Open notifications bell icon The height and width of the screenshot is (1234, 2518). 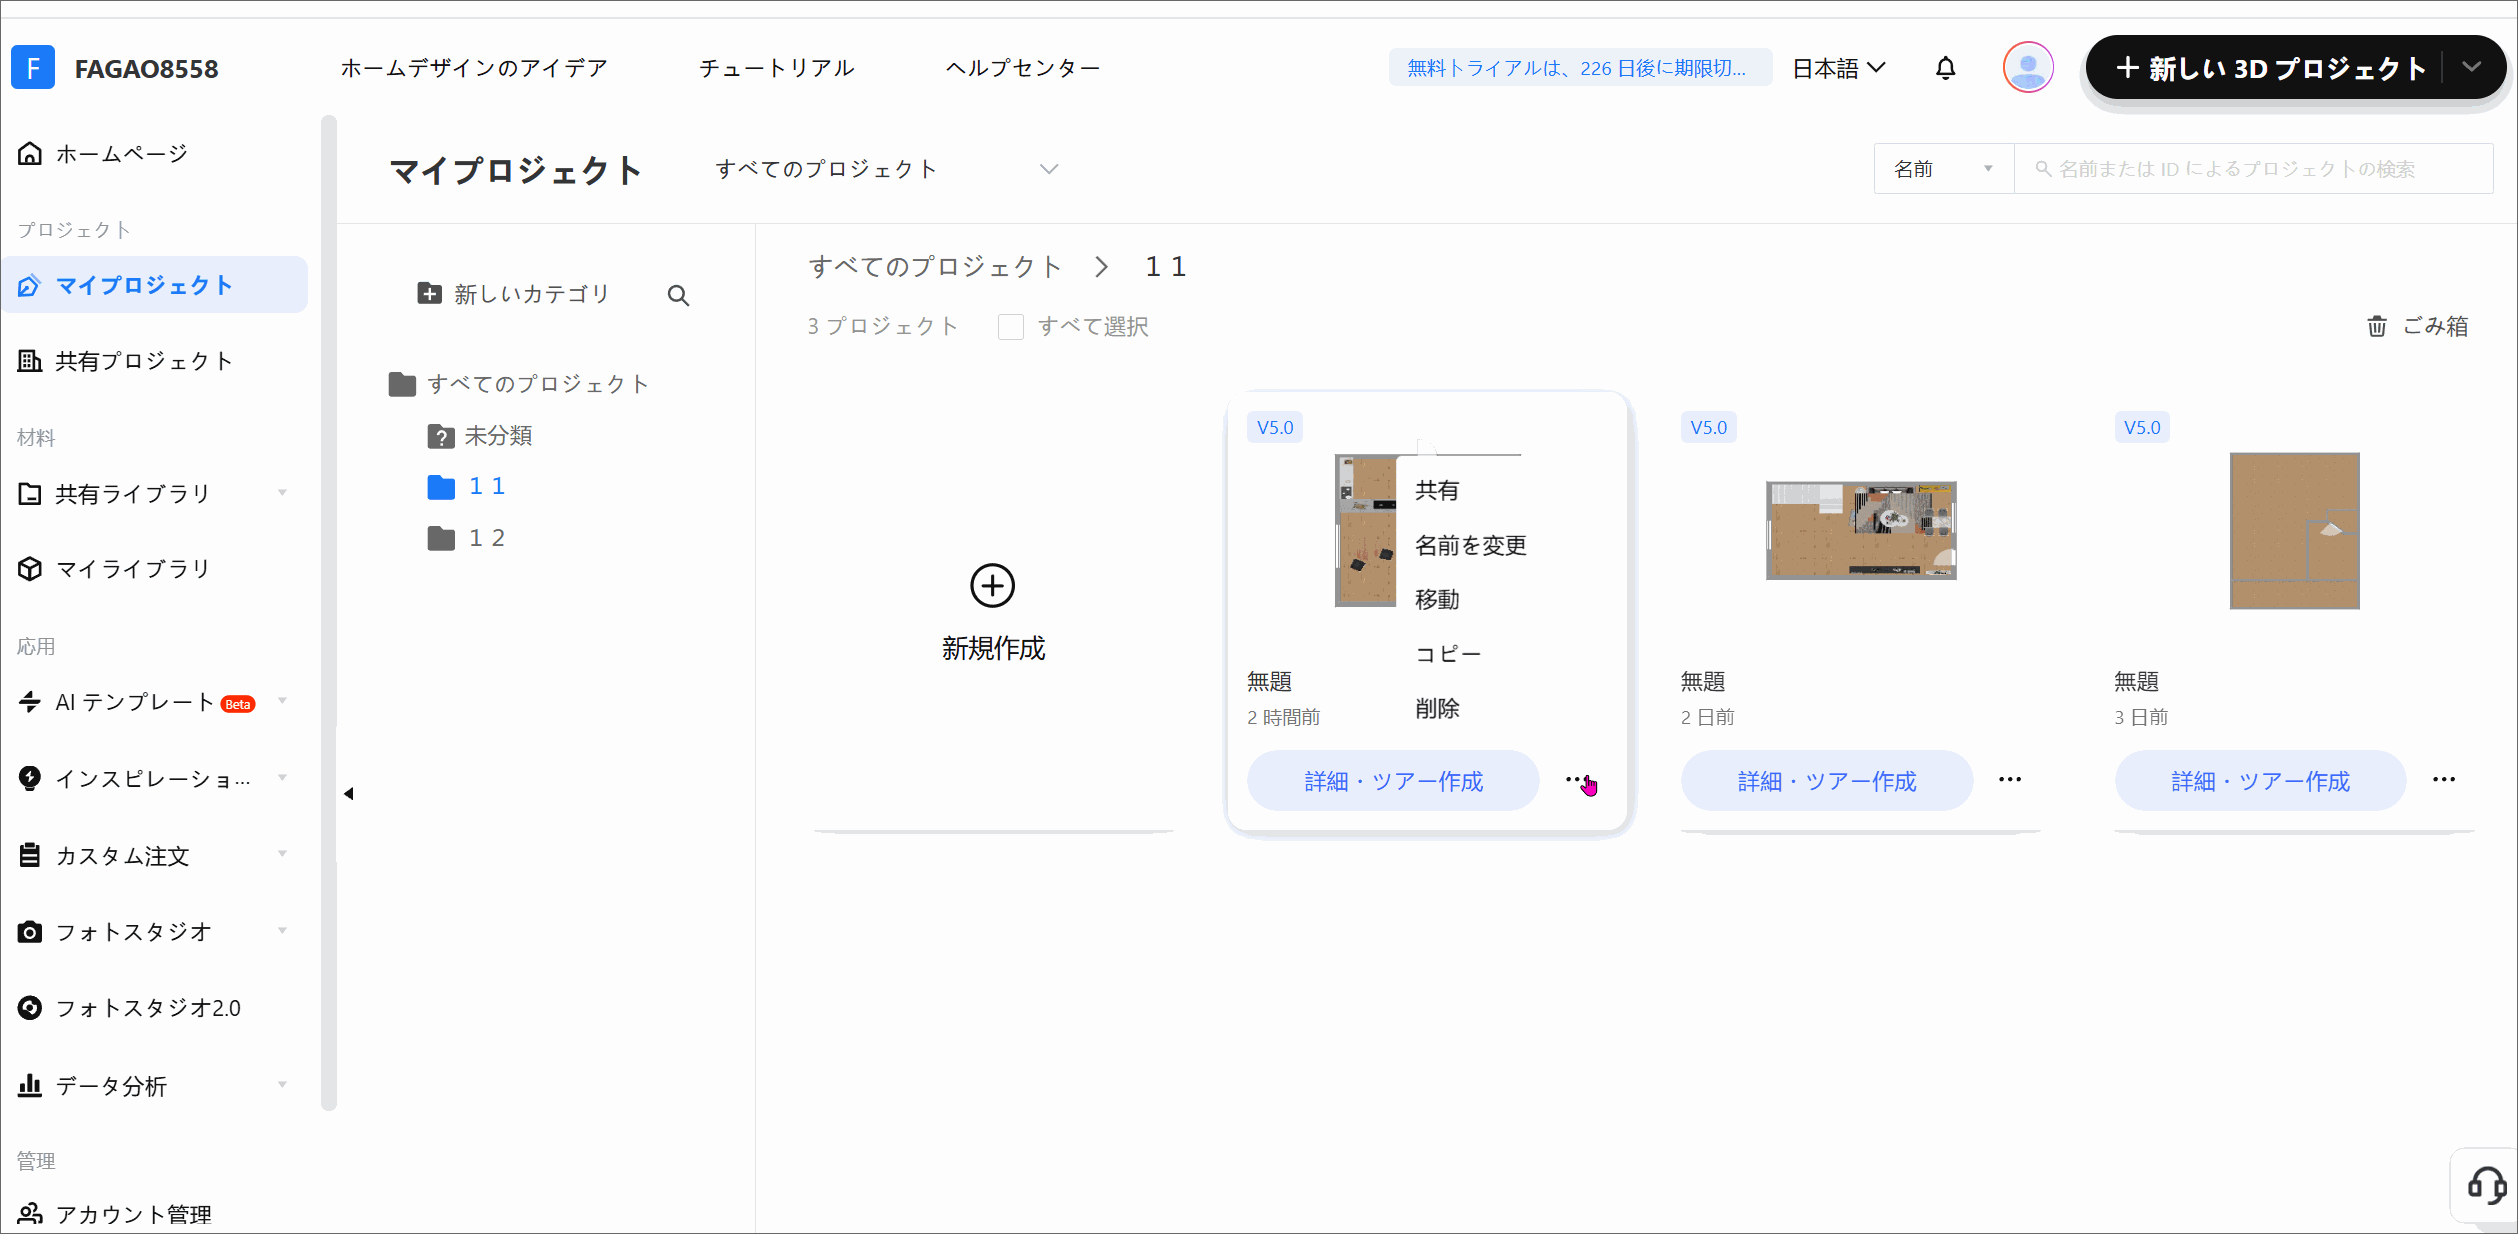coord(1945,68)
